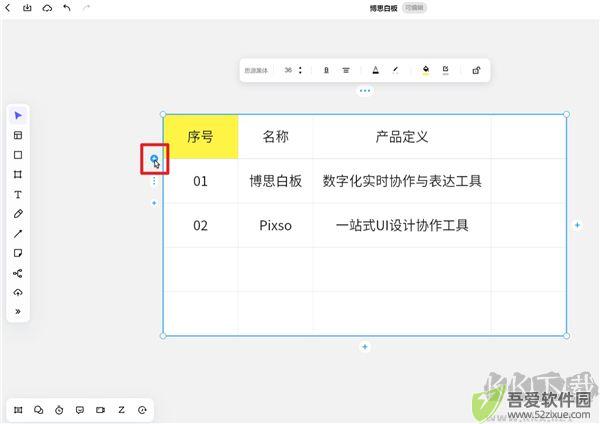Viewport: 600px width, 424px height.
Task: Click the font size 36 field
Action: [288, 70]
